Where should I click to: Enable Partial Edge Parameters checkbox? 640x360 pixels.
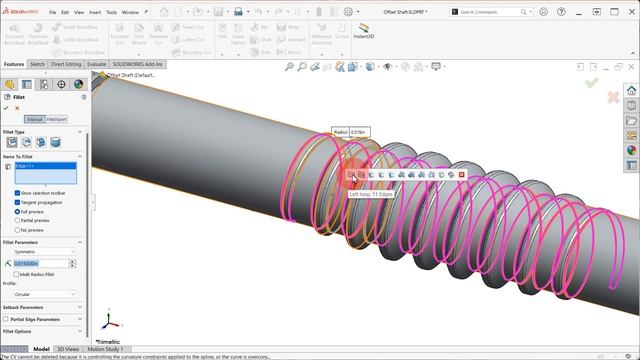(5, 319)
